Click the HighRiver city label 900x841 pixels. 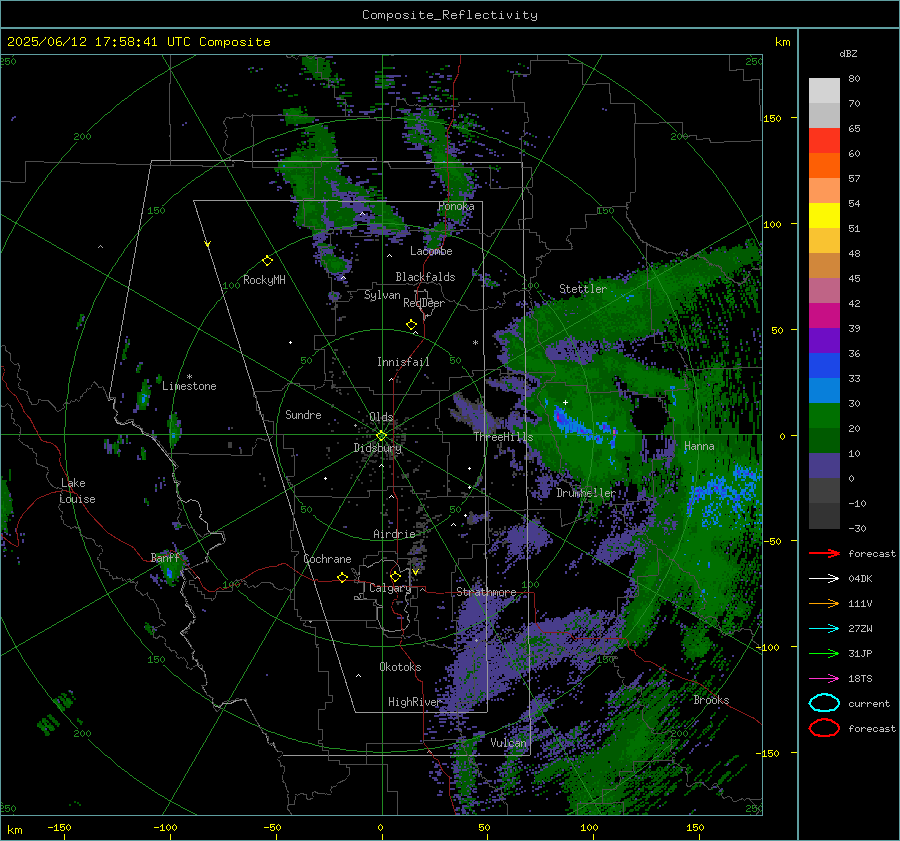pos(414,702)
